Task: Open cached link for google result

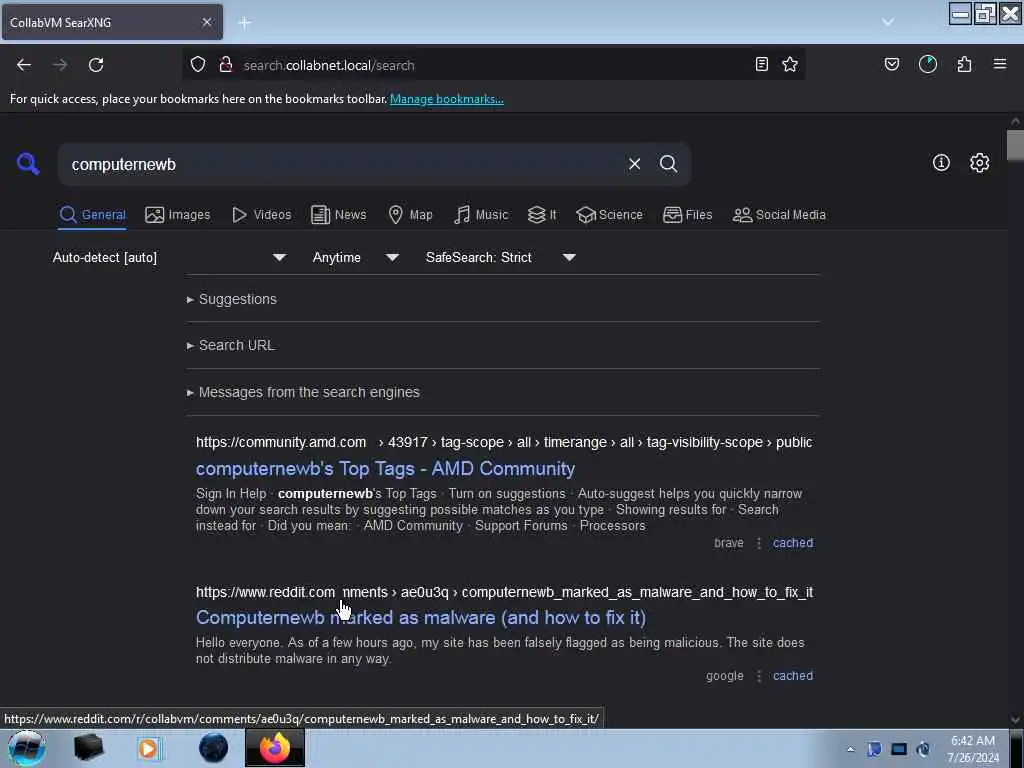Action: (x=793, y=676)
